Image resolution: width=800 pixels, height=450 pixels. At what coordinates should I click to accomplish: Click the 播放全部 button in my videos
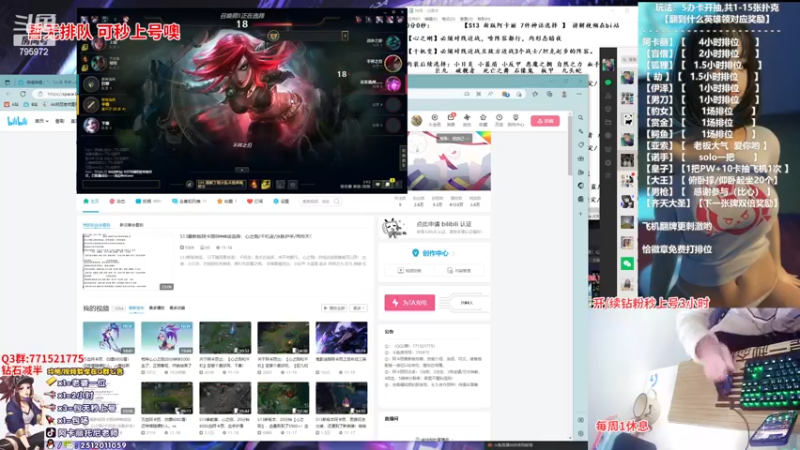pyautogui.click(x=334, y=308)
